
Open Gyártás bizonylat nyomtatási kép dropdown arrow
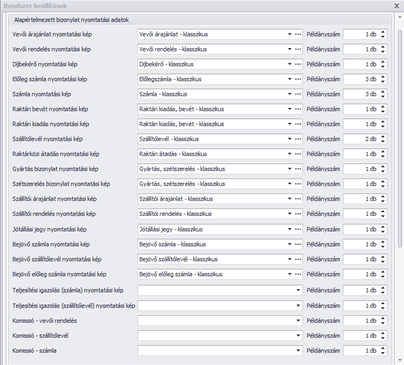click(x=289, y=169)
